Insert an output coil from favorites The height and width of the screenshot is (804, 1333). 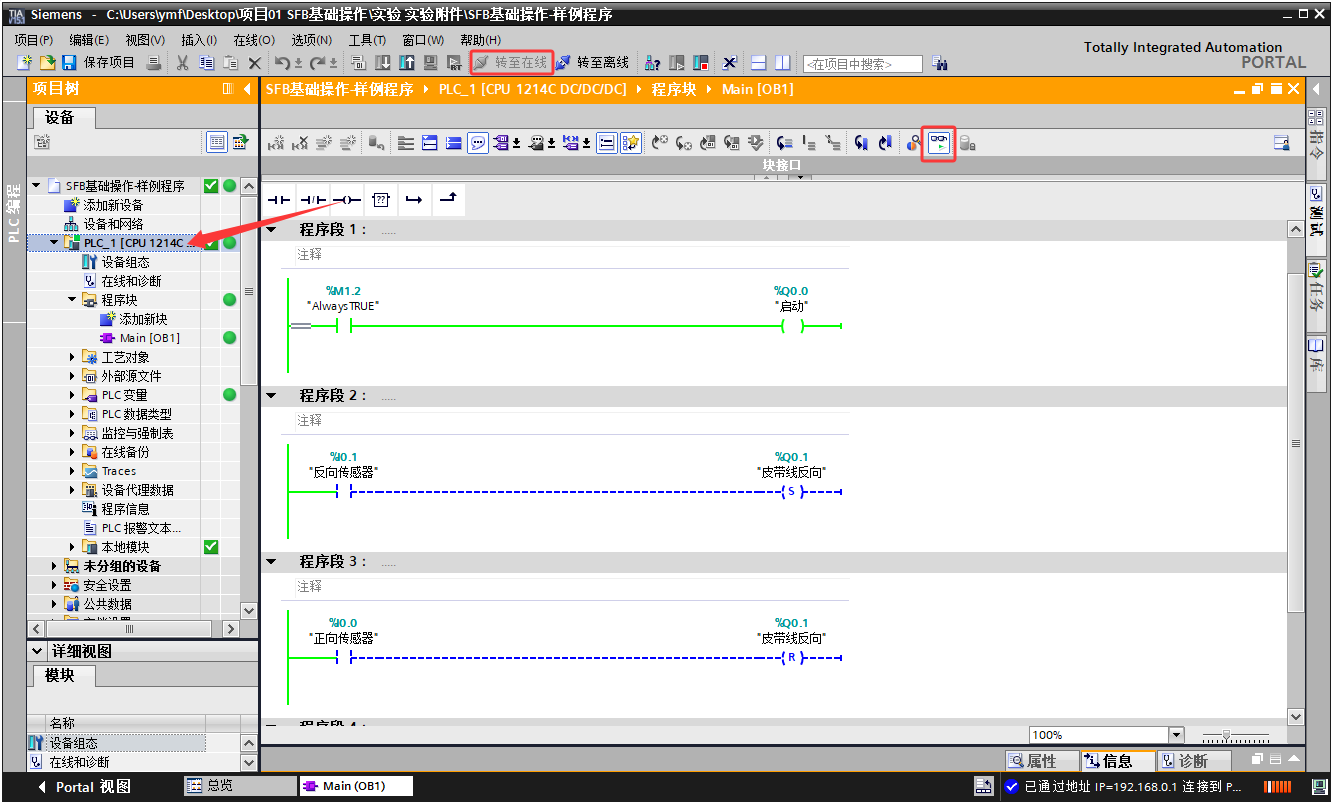[x=346, y=200]
